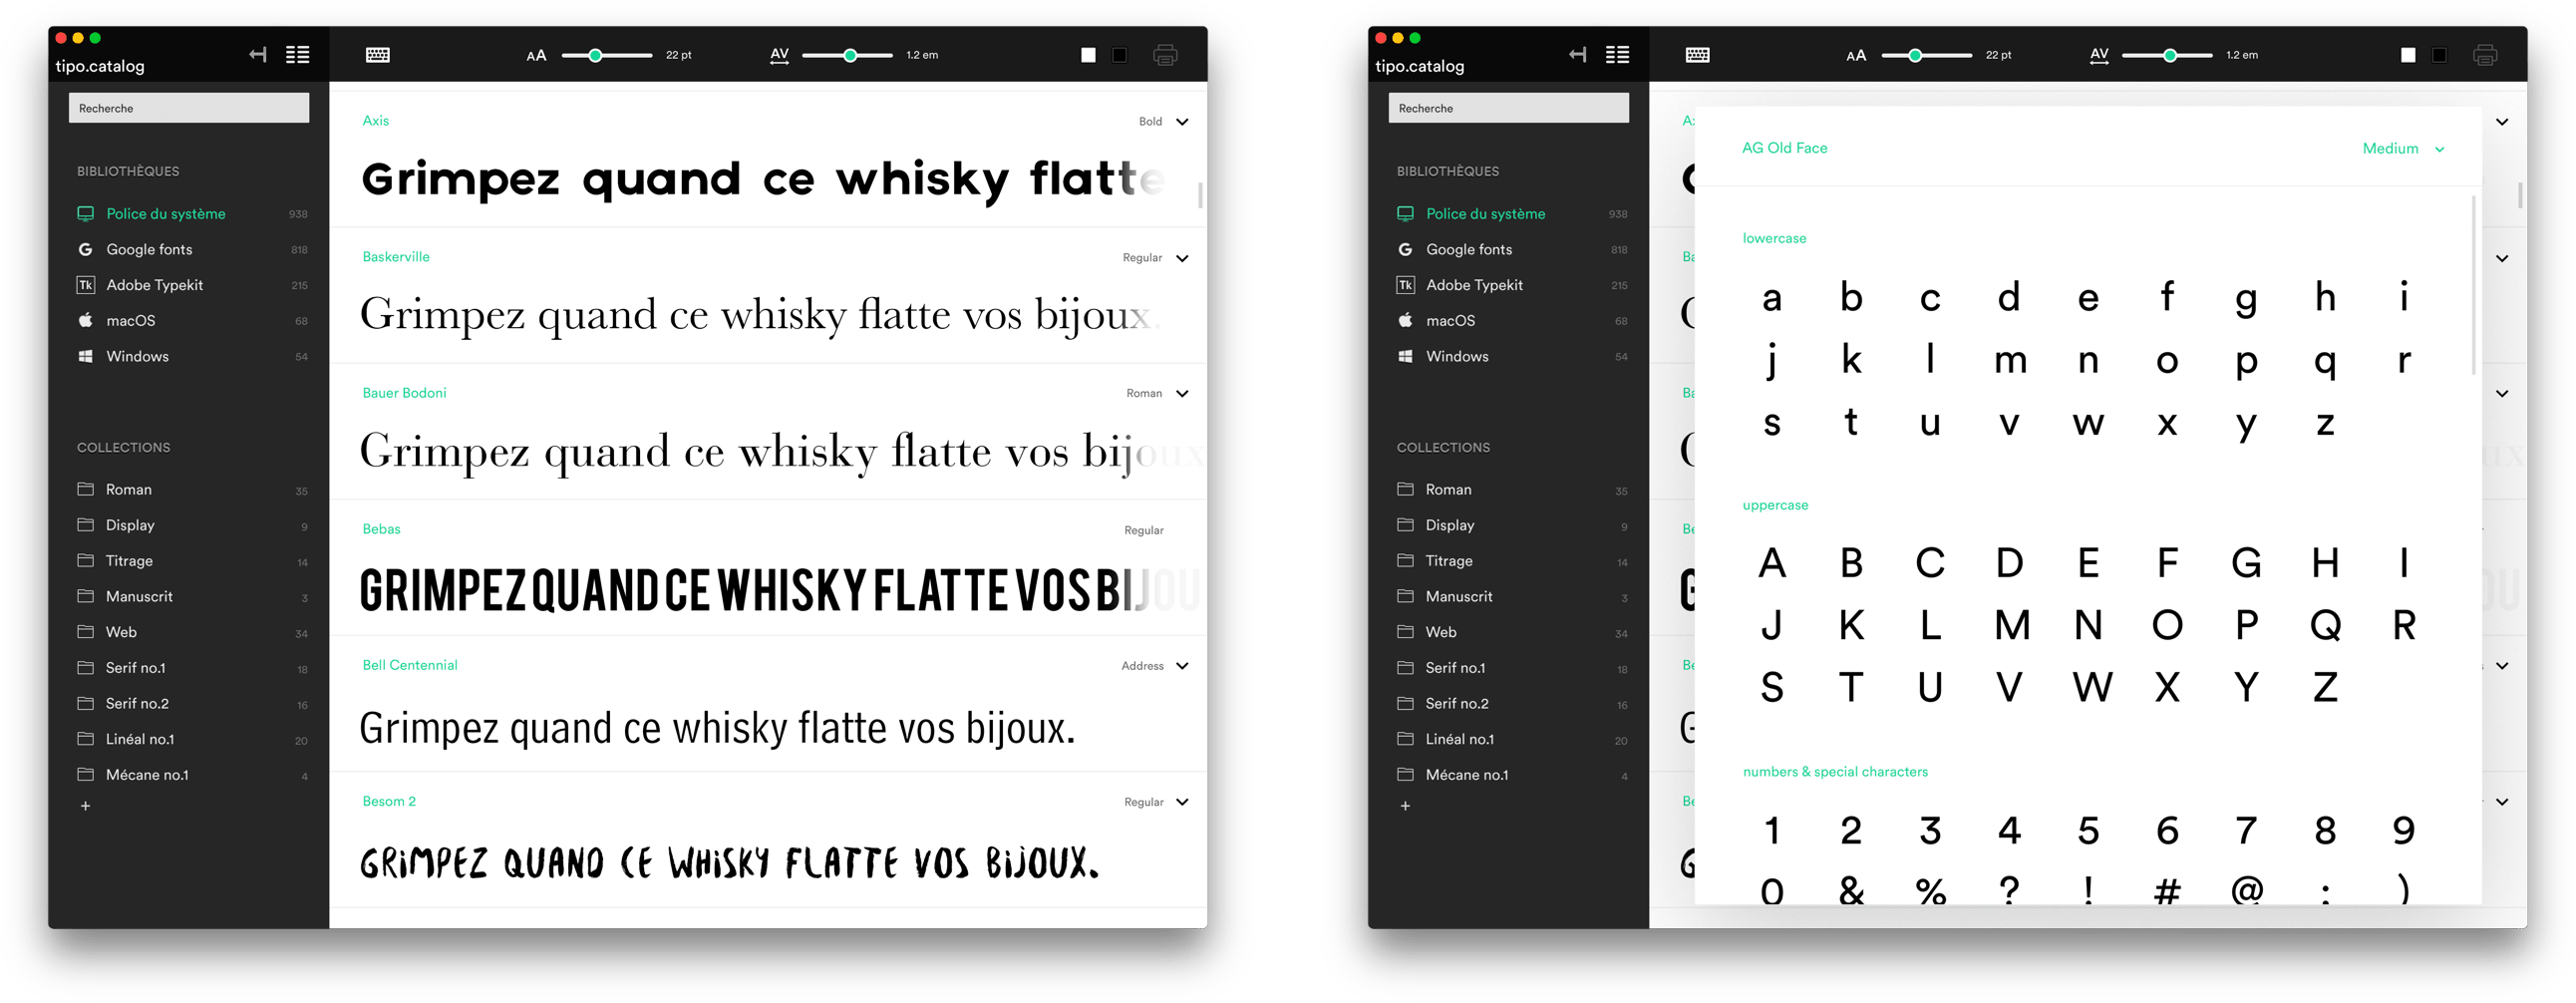Click the print icon in the left window

pyautogui.click(x=1165, y=55)
